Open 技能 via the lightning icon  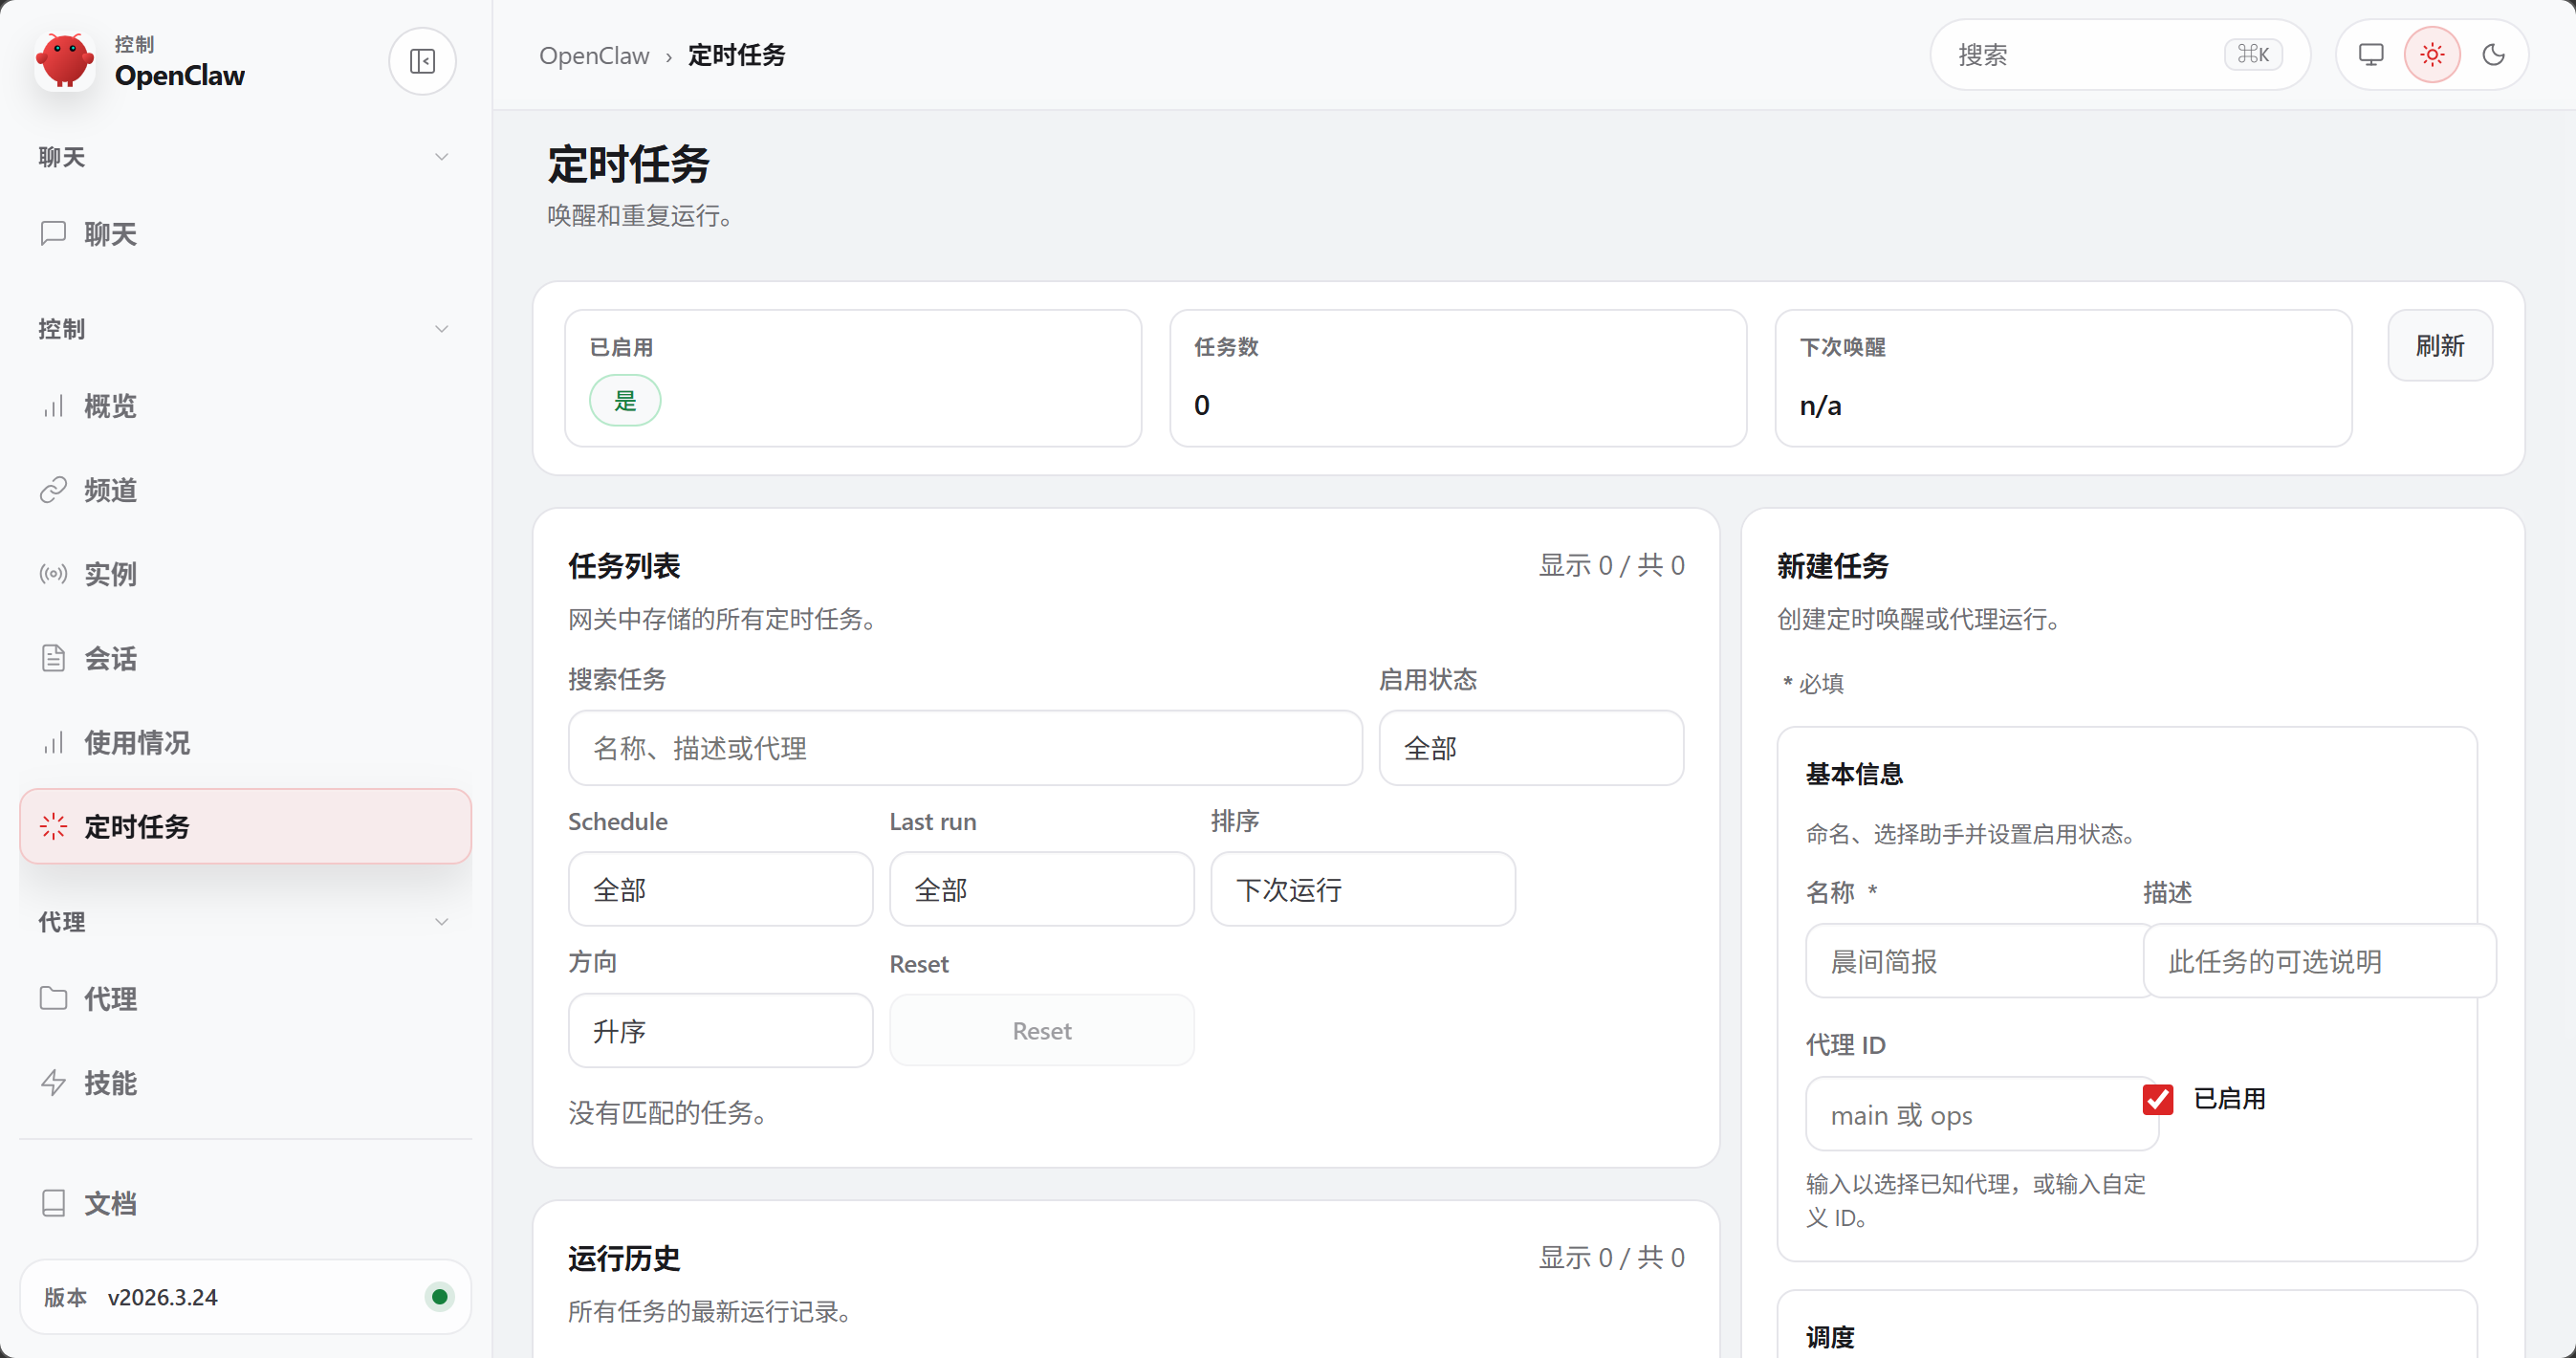tap(53, 1082)
